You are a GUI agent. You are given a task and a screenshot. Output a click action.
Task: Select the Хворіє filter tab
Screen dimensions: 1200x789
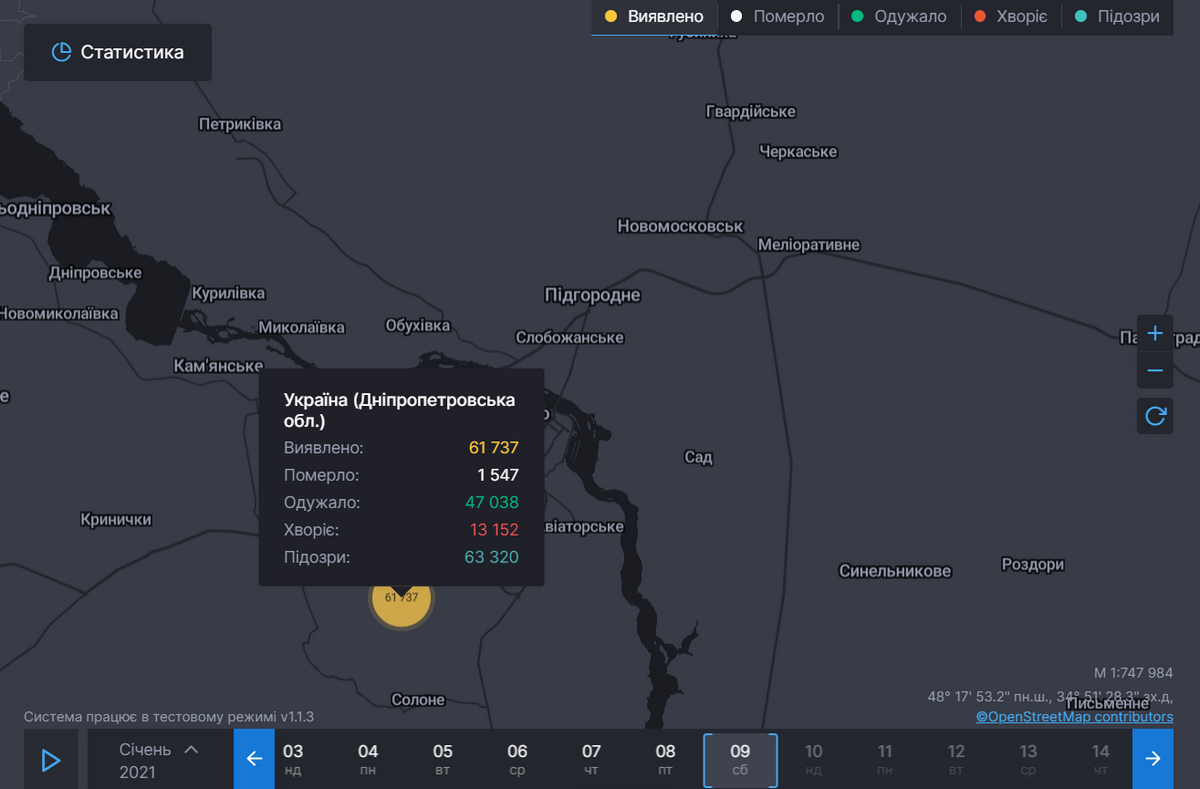1010,17
